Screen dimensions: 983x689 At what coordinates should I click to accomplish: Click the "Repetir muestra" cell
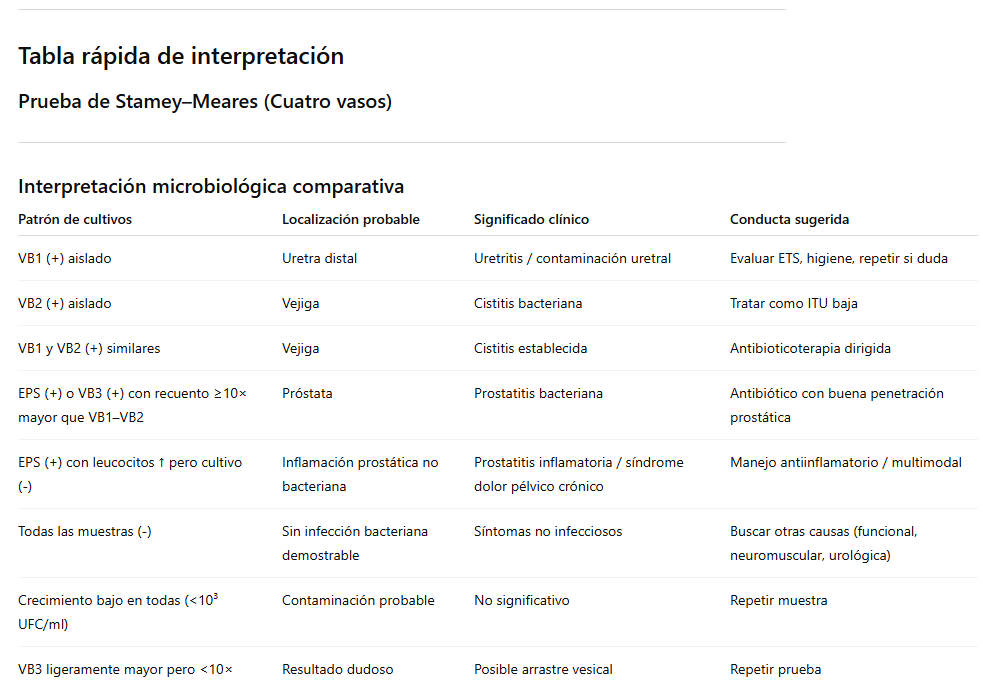(x=779, y=600)
